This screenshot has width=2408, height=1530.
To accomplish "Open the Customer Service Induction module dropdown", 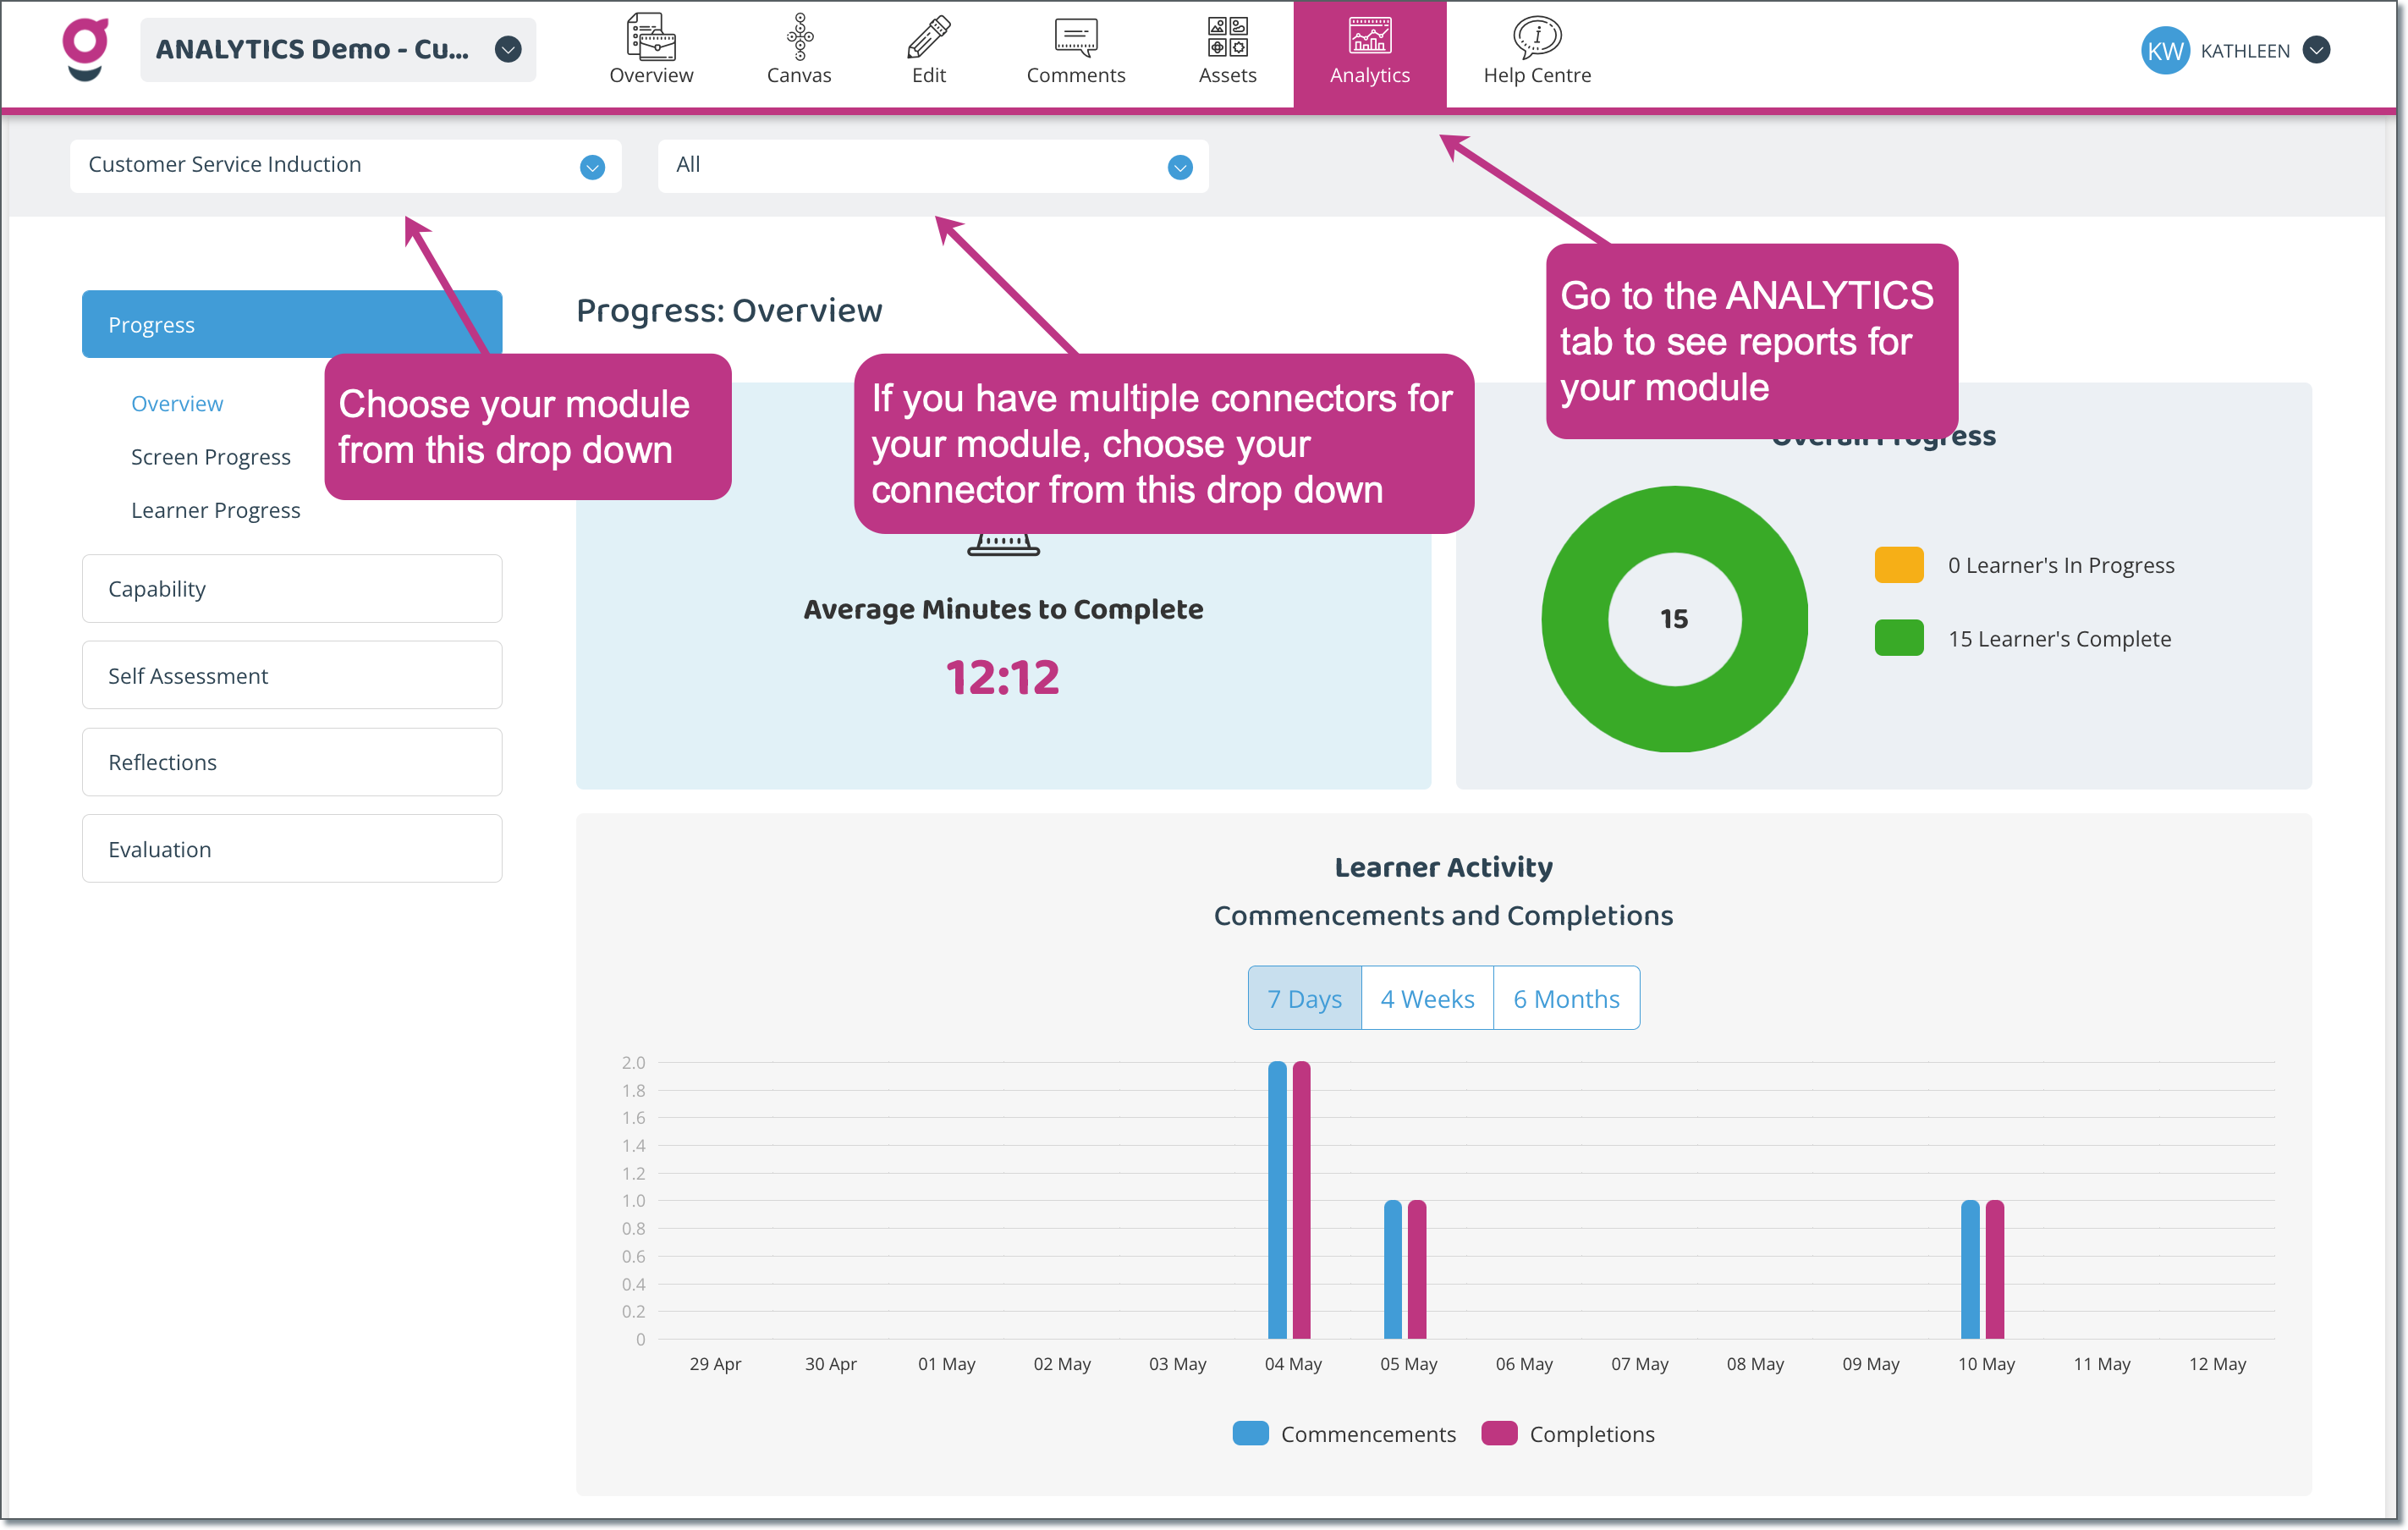I will 345,165.
